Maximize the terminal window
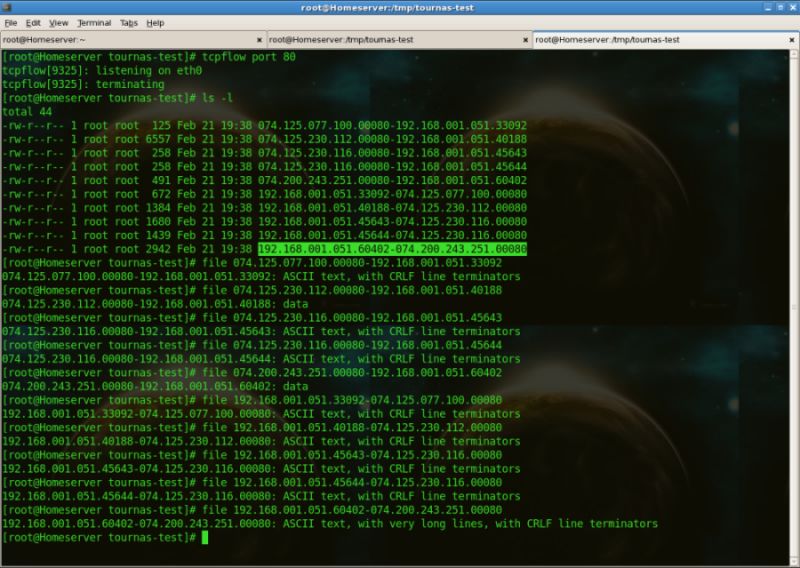 (781, 7)
